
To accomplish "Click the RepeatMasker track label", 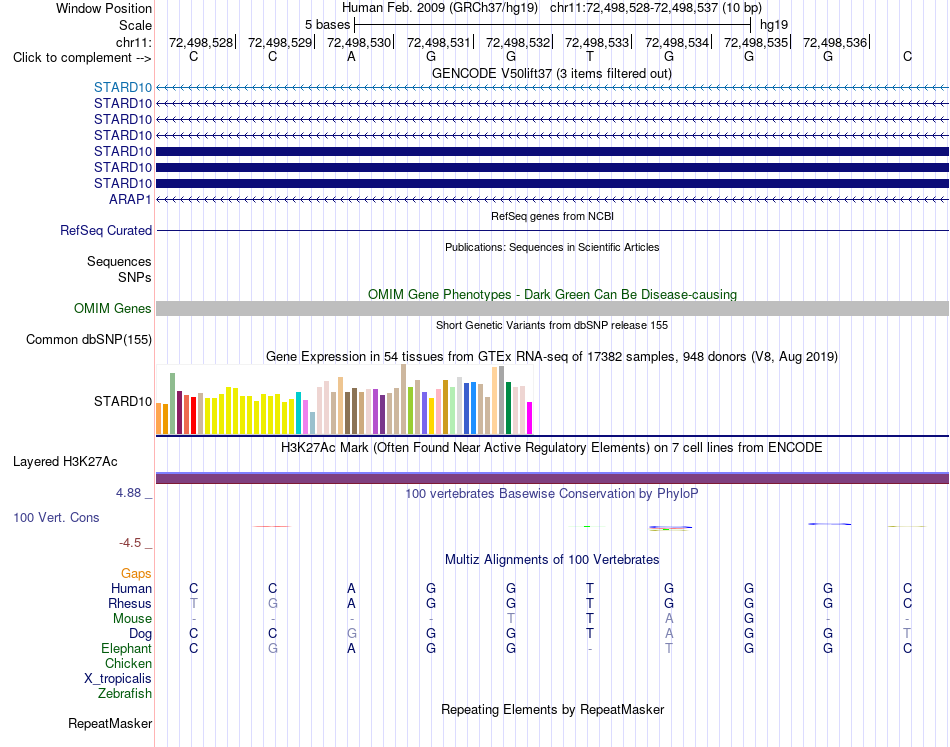I will click(x=110, y=723).
